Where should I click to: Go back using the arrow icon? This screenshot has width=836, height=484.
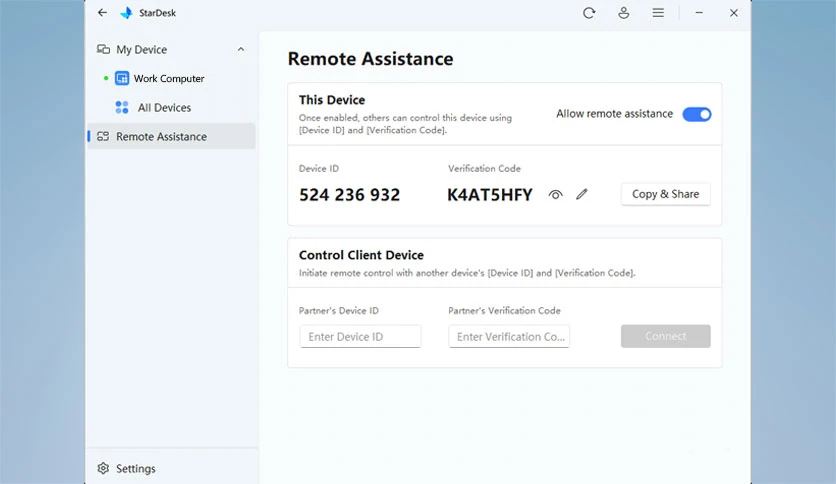tap(102, 13)
